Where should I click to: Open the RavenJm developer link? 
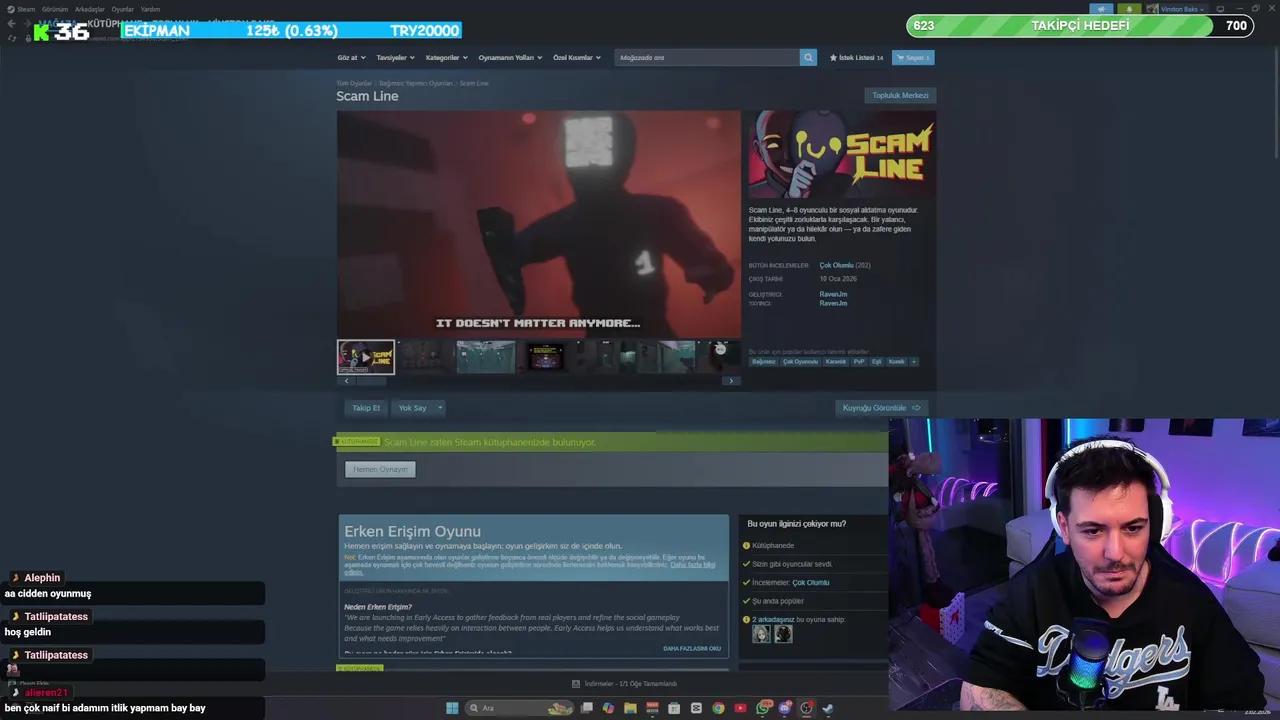[x=833, y=294]
